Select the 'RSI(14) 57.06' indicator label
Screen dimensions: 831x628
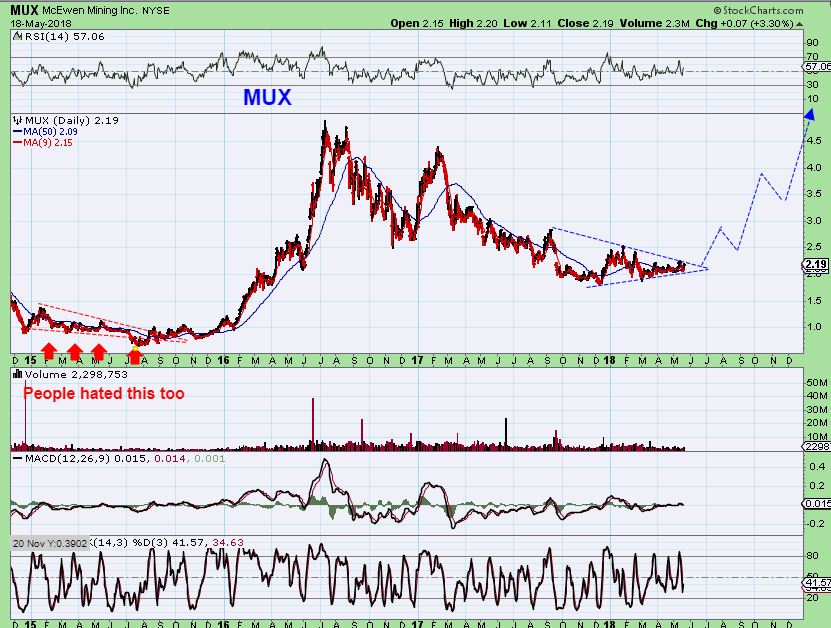(x=64, y=37)
